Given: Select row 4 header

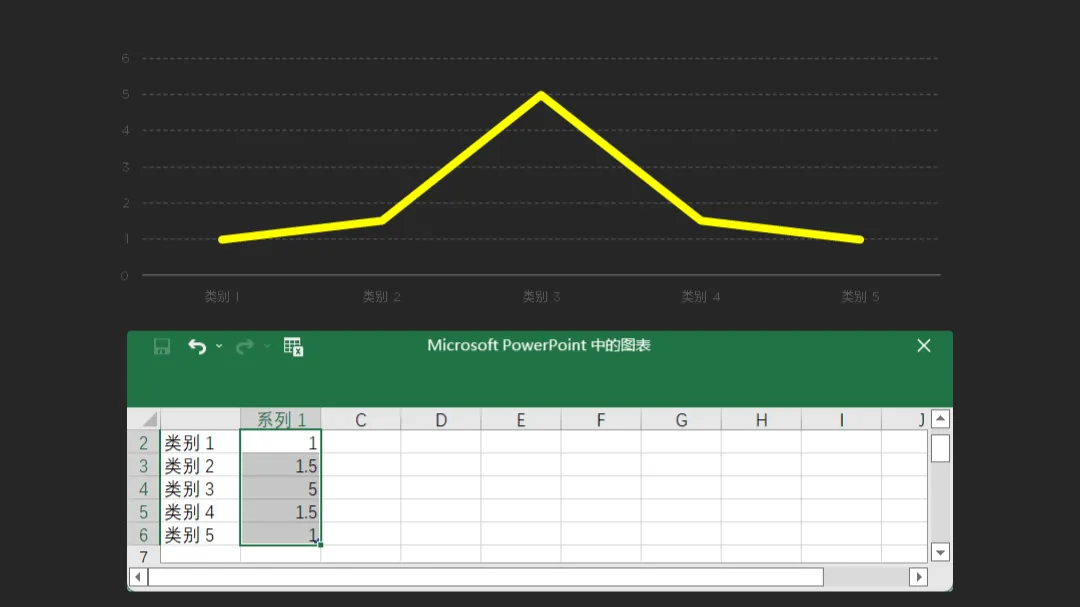Looking at the screenshot, I should point(144,488).
